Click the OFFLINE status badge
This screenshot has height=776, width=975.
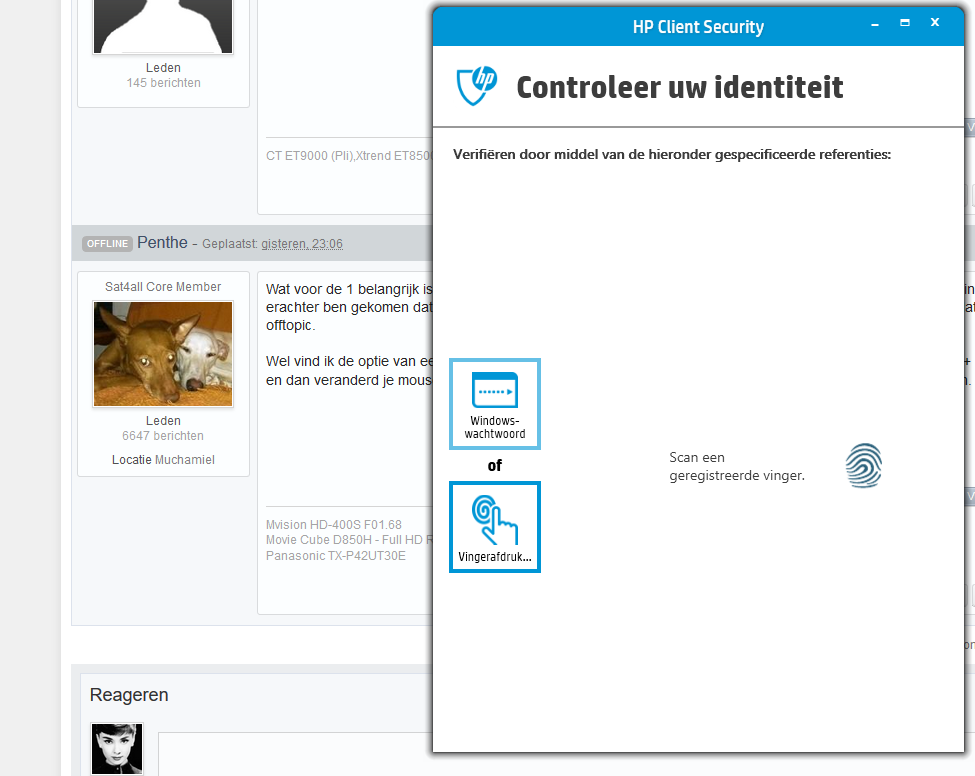tap(107, 244)
